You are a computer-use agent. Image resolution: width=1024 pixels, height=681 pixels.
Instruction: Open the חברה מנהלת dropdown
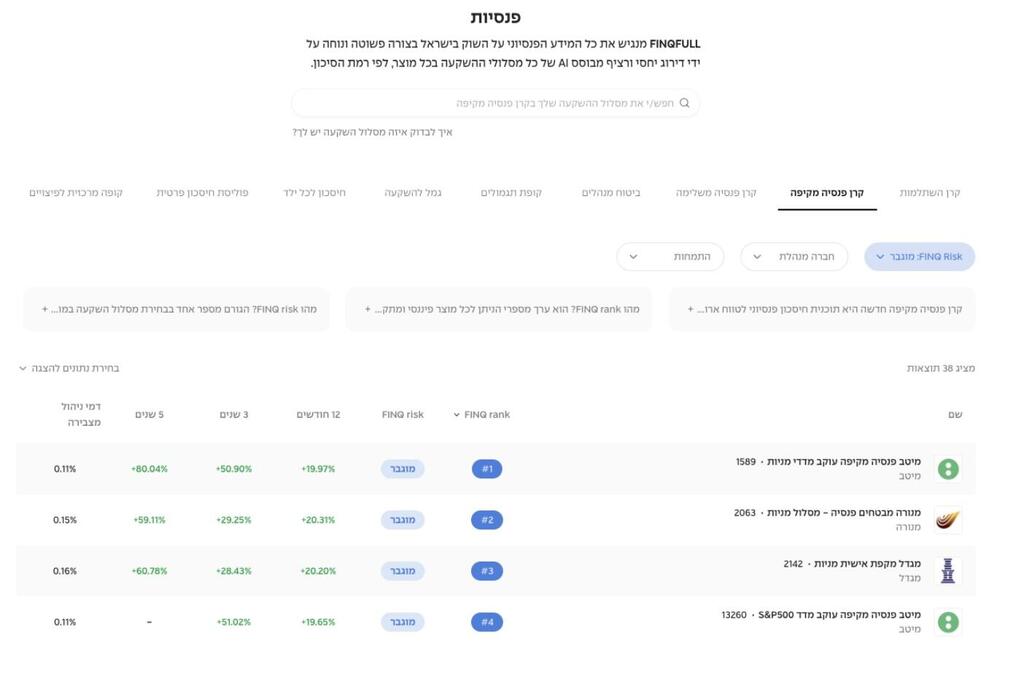(794, 257)
